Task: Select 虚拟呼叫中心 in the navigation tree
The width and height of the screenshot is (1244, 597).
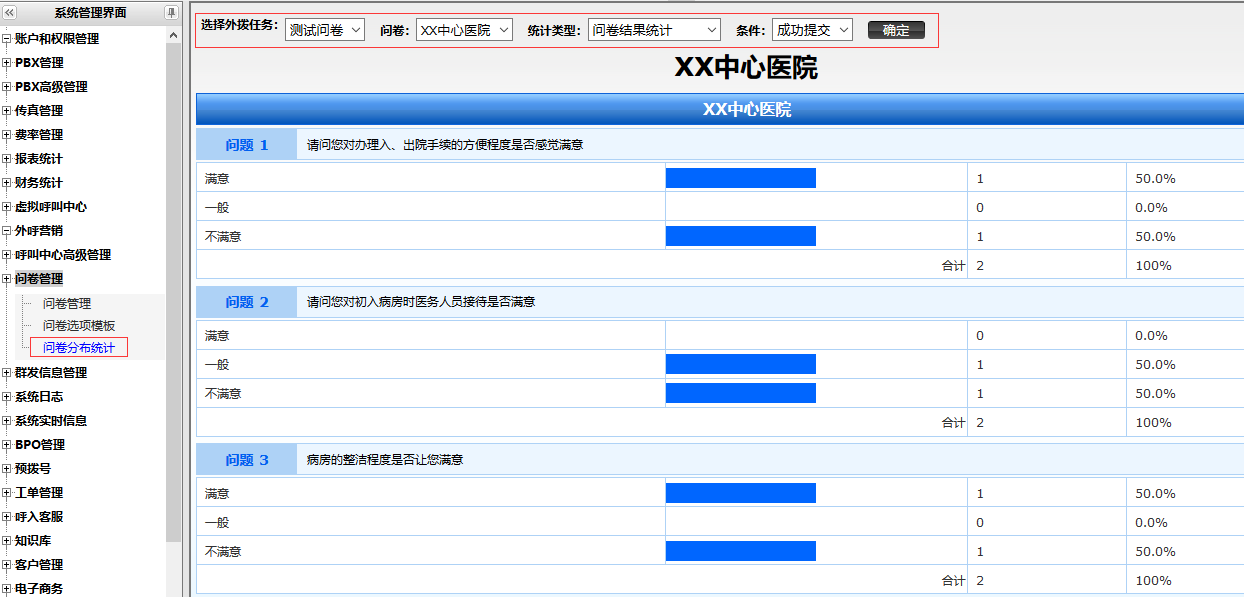Action: click(x=51, y=207)
